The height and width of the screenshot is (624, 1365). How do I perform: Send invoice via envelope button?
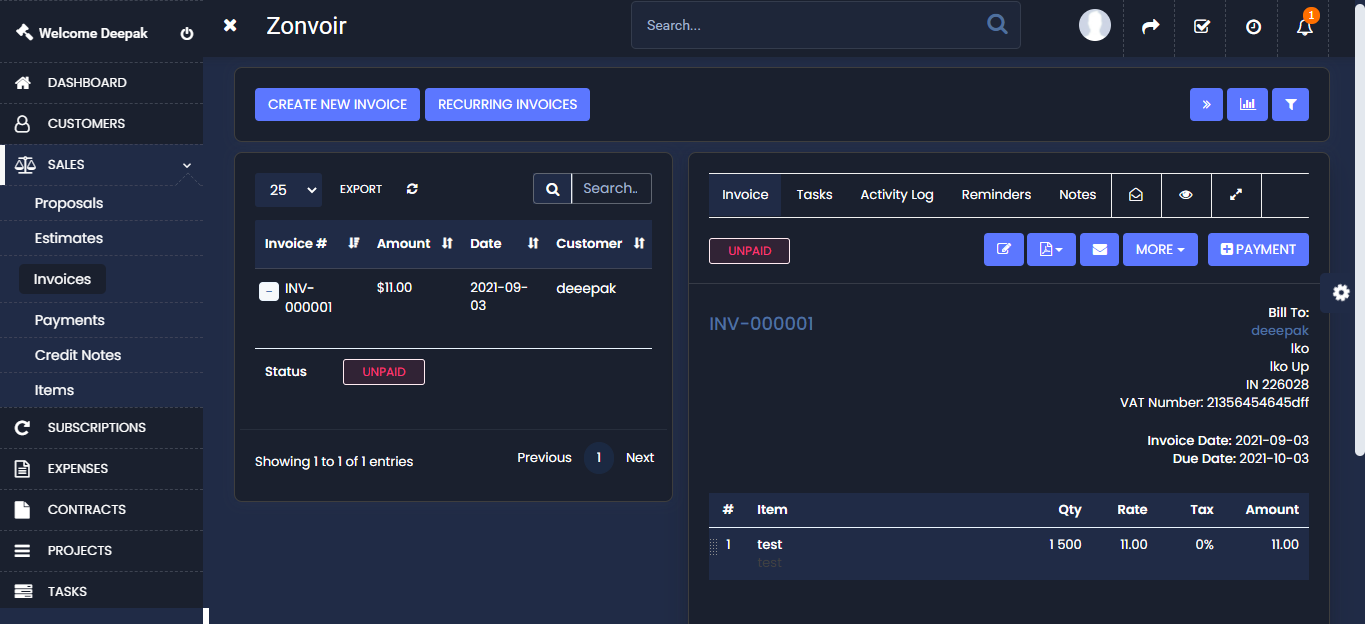pos(1099,250)
